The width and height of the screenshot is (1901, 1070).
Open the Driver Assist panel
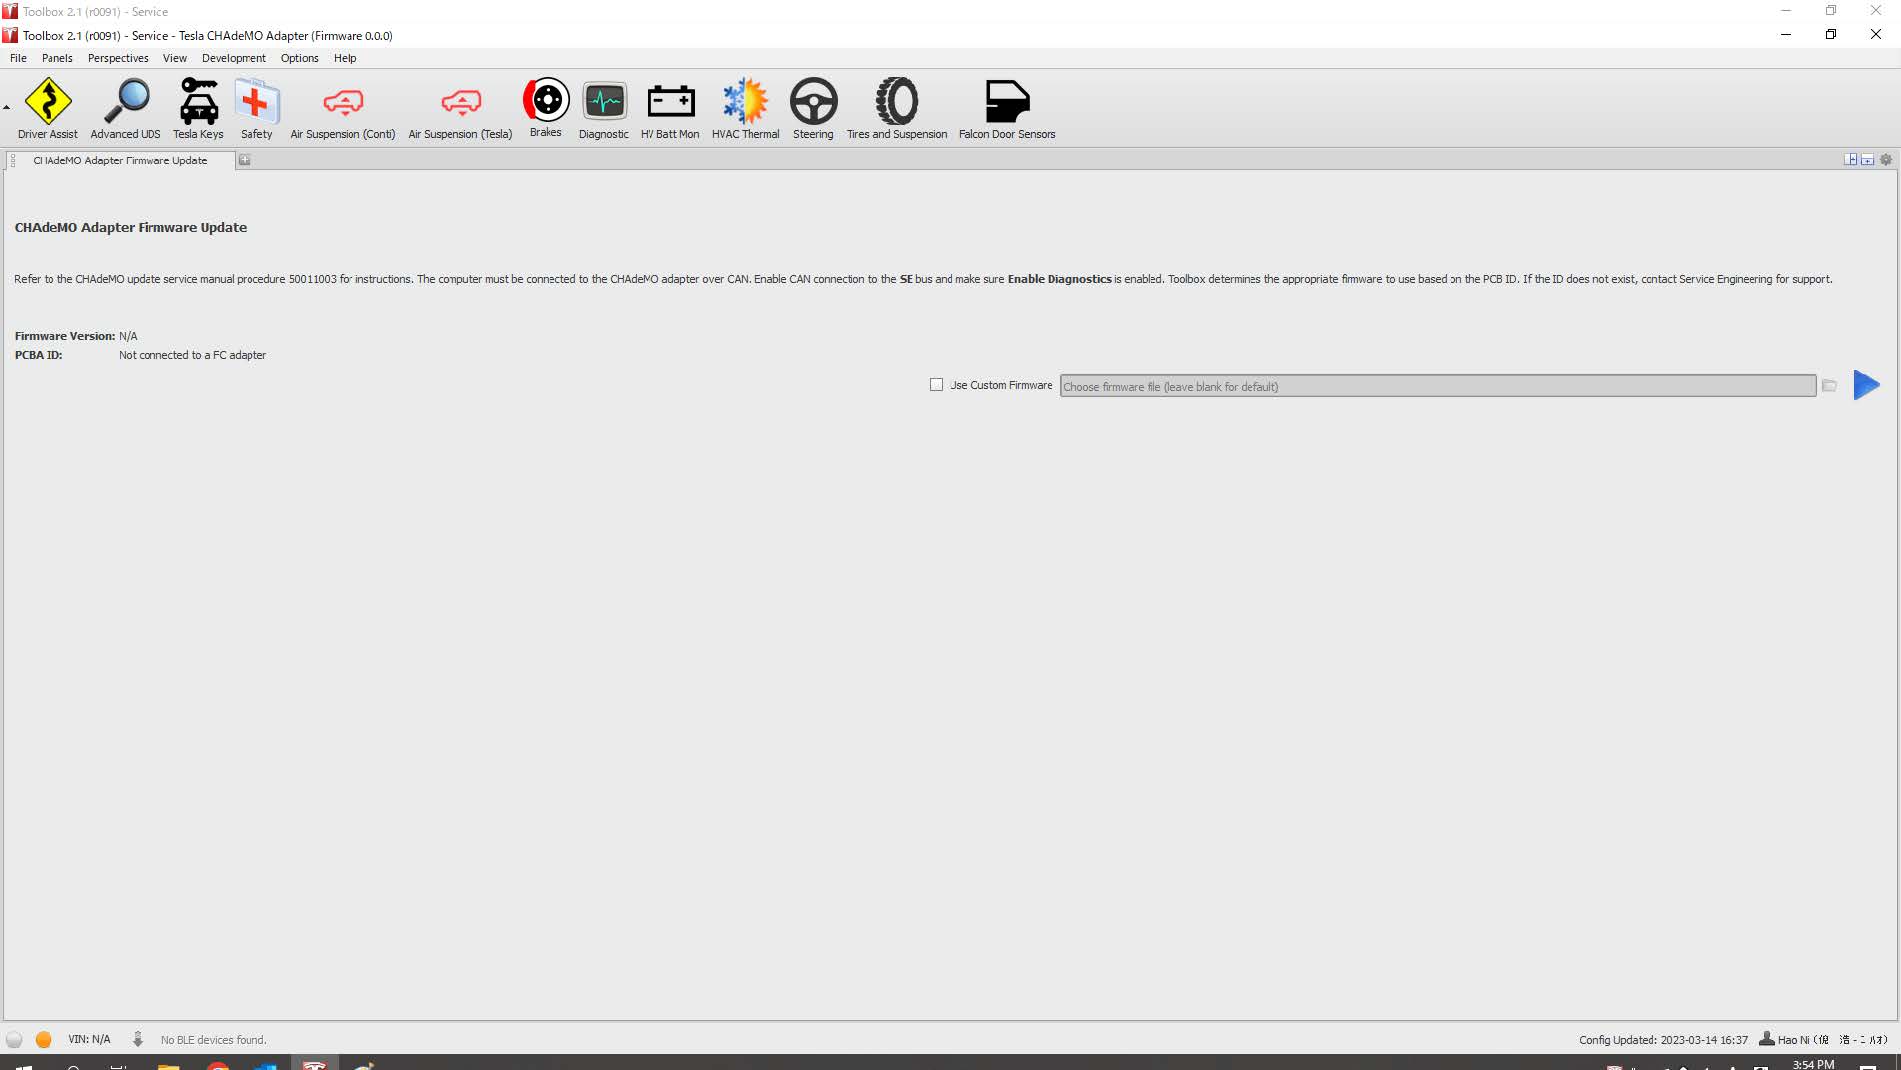pyautogui.click(x=47, y=108)
